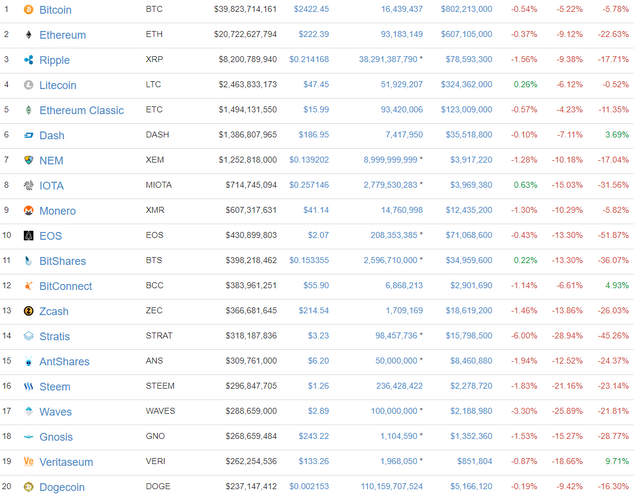The height and width of the screenshot is (499, 640).
Task: Click the Zcash logo icon
Action: pyautogui.click(x=29, y=311)
